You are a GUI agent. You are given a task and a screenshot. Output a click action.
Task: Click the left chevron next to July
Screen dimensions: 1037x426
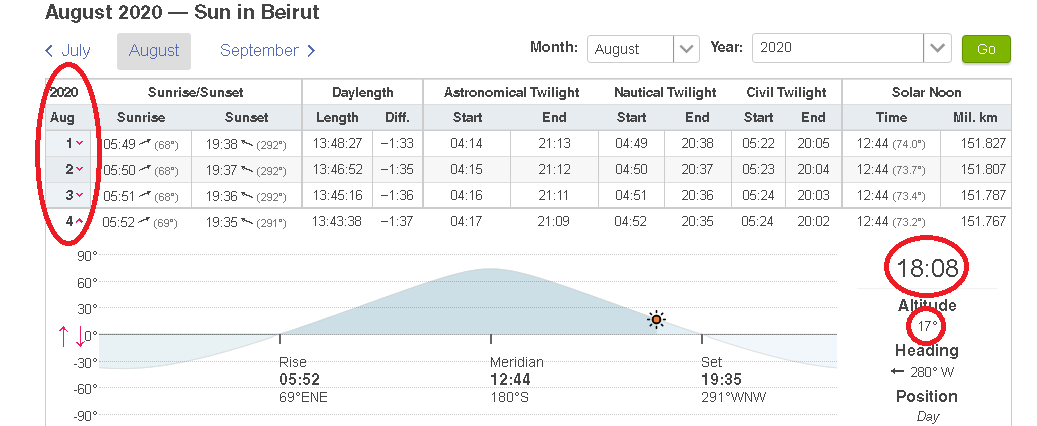pos(50,50)
